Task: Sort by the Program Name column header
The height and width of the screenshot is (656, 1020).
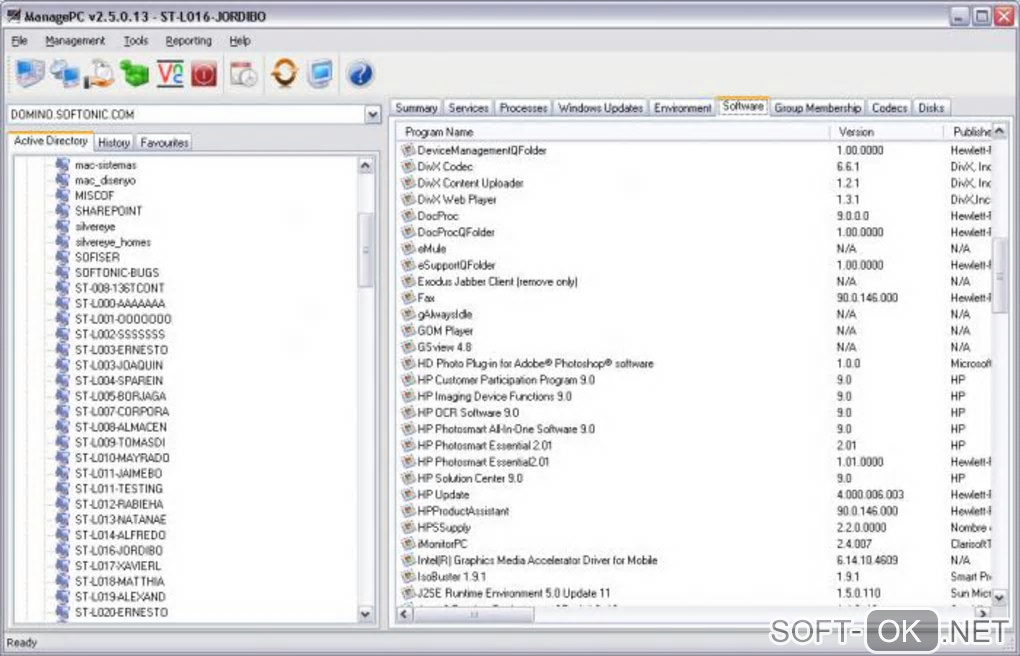Action: click(x=613, y=132)
